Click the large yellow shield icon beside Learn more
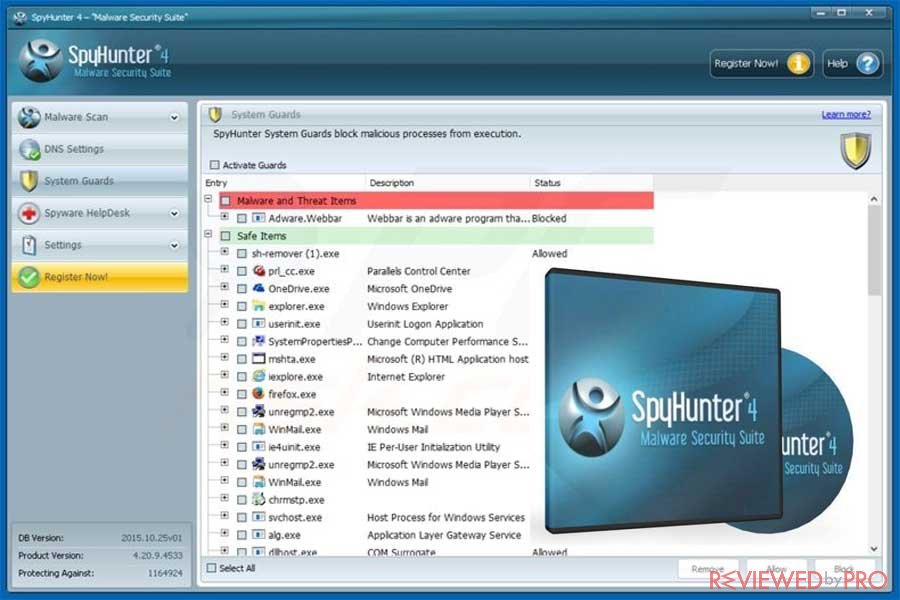The width and height of the screenshot is (900, 600). (856, 150)
